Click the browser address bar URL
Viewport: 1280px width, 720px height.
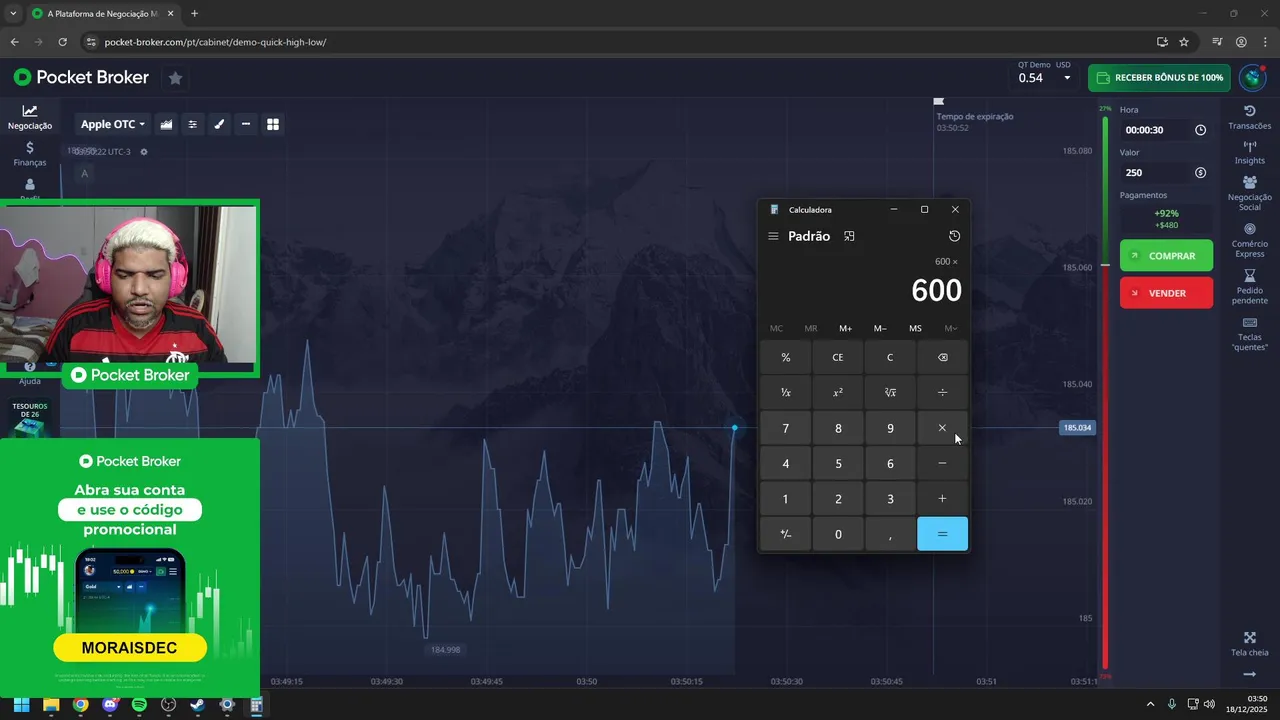(215, 42)
